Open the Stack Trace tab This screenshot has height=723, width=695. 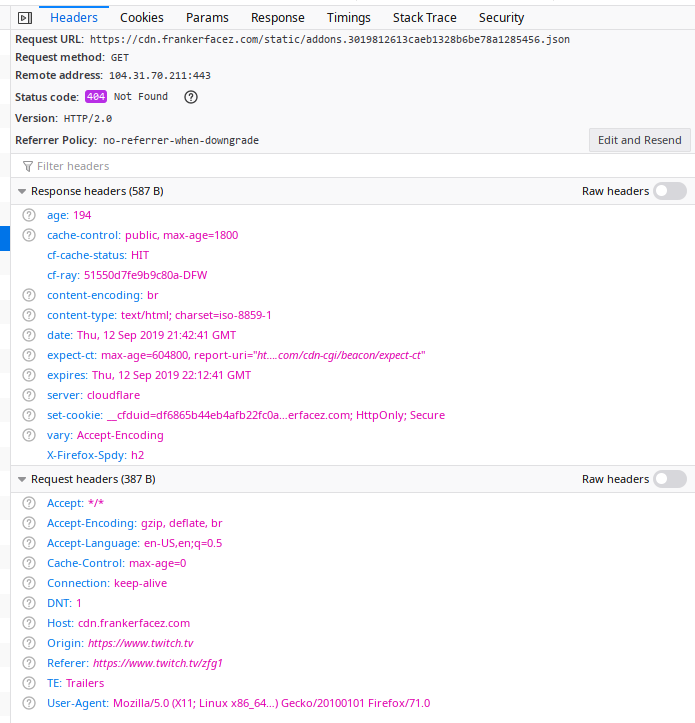click(425, 18)
